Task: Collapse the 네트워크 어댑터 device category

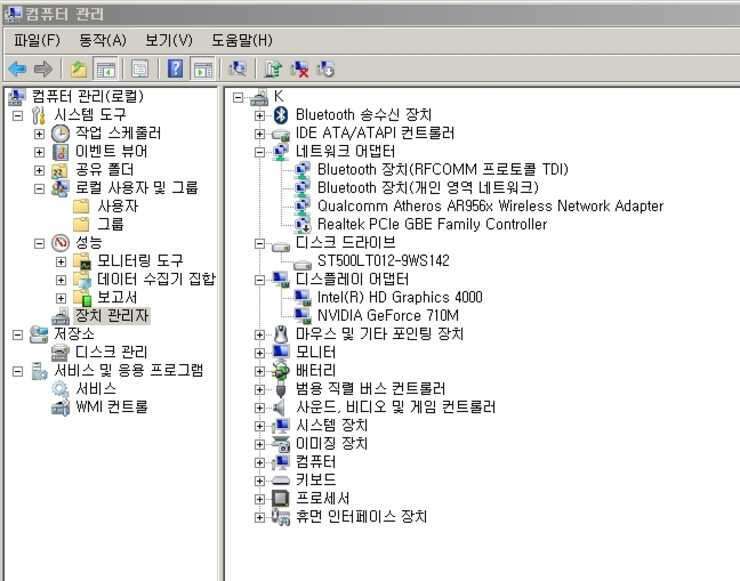Action: pyautogui.click(x=259, y=152)
